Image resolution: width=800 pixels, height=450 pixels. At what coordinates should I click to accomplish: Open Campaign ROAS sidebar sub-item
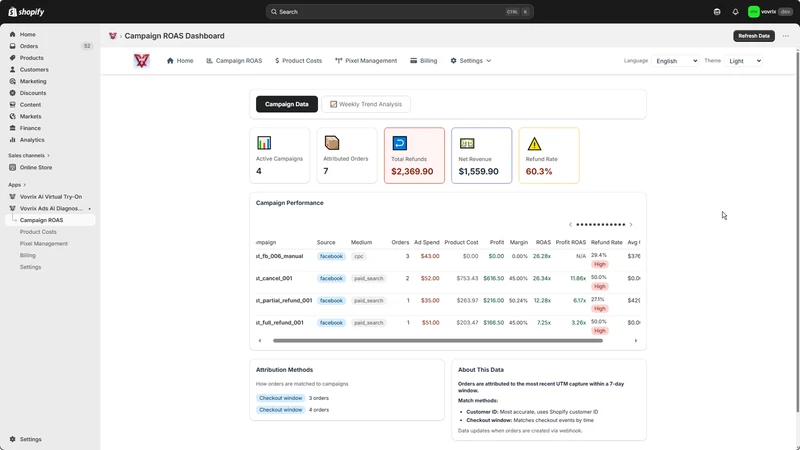point(50,220)
